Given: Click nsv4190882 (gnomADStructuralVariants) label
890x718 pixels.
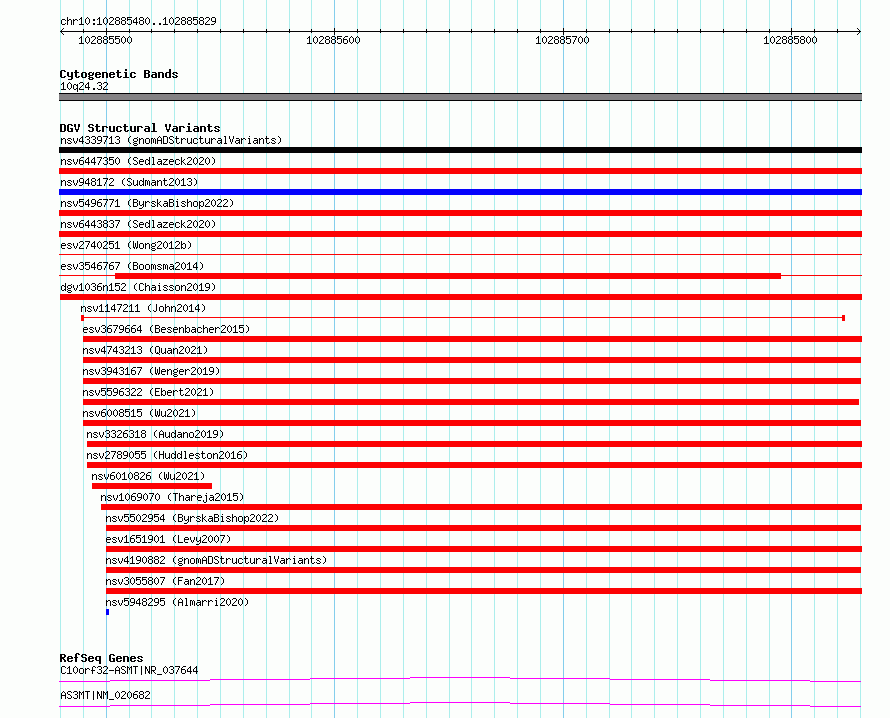Looking at the screenshot, I should point(216,560).
